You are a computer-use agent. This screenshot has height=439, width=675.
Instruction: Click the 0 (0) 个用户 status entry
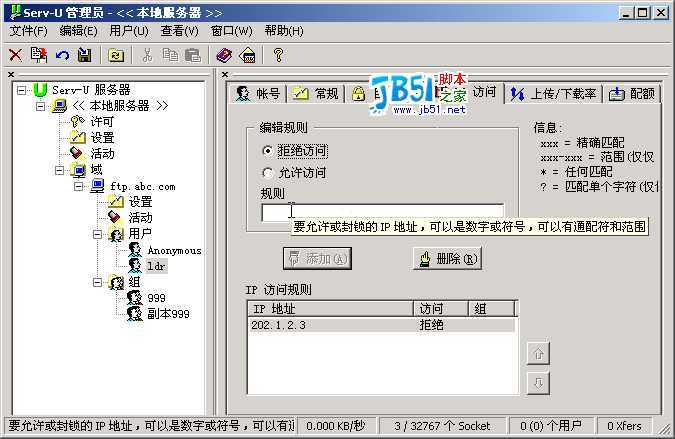[x=551, y=426]
